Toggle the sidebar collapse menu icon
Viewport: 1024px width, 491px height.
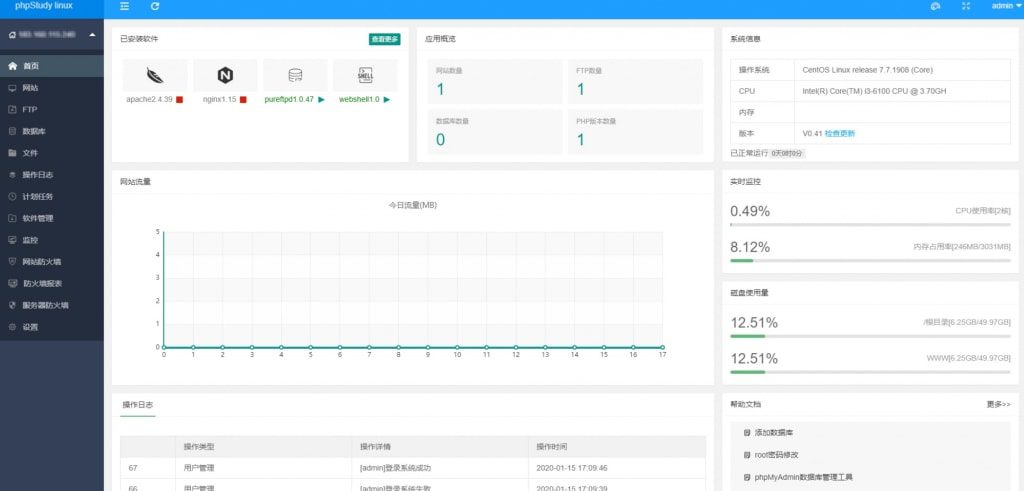click(x=124, y=6)
